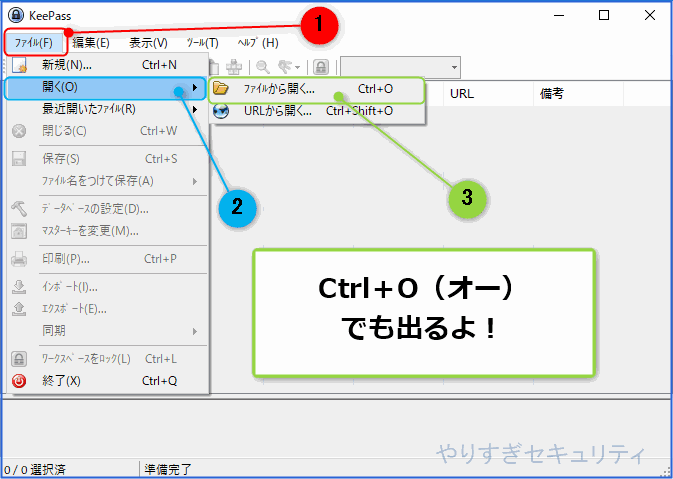The width and height of the screenshot is (673, 479).
Task: Click the 備考 column header
Action: (578, 93)
